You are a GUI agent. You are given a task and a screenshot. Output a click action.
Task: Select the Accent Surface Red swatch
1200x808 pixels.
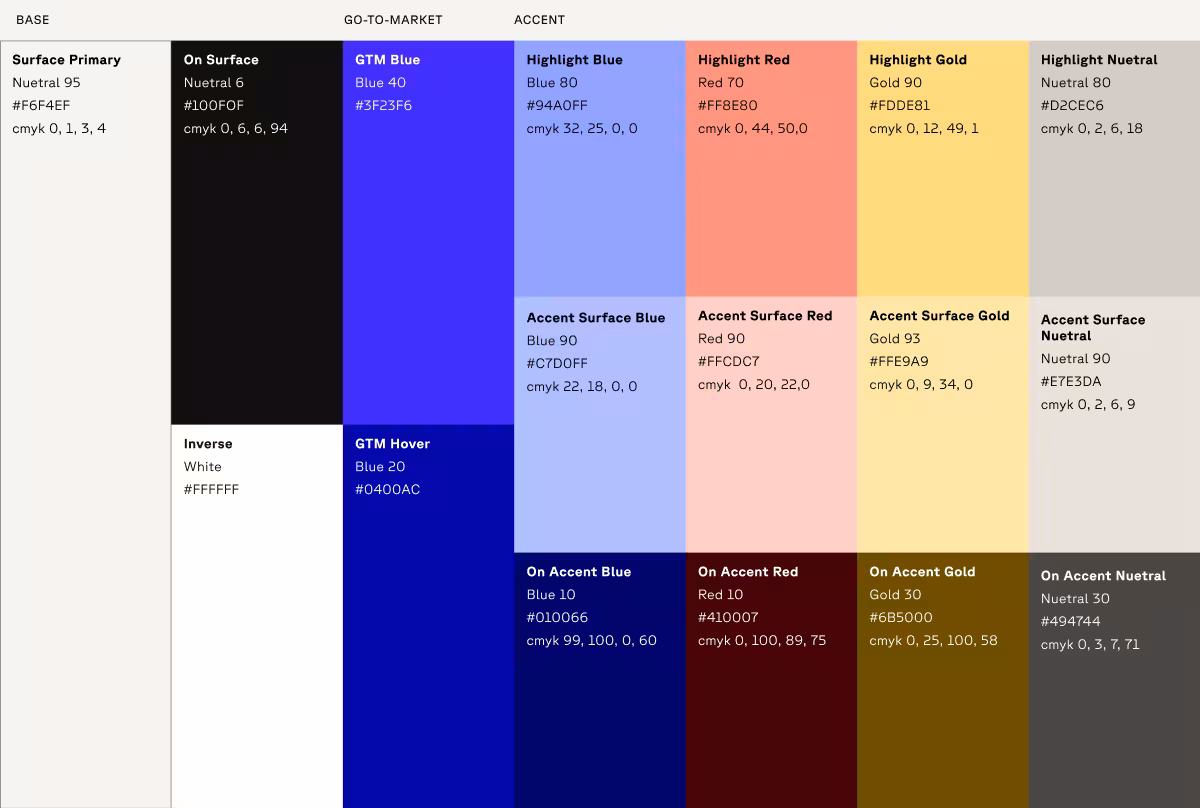(771, 425)
